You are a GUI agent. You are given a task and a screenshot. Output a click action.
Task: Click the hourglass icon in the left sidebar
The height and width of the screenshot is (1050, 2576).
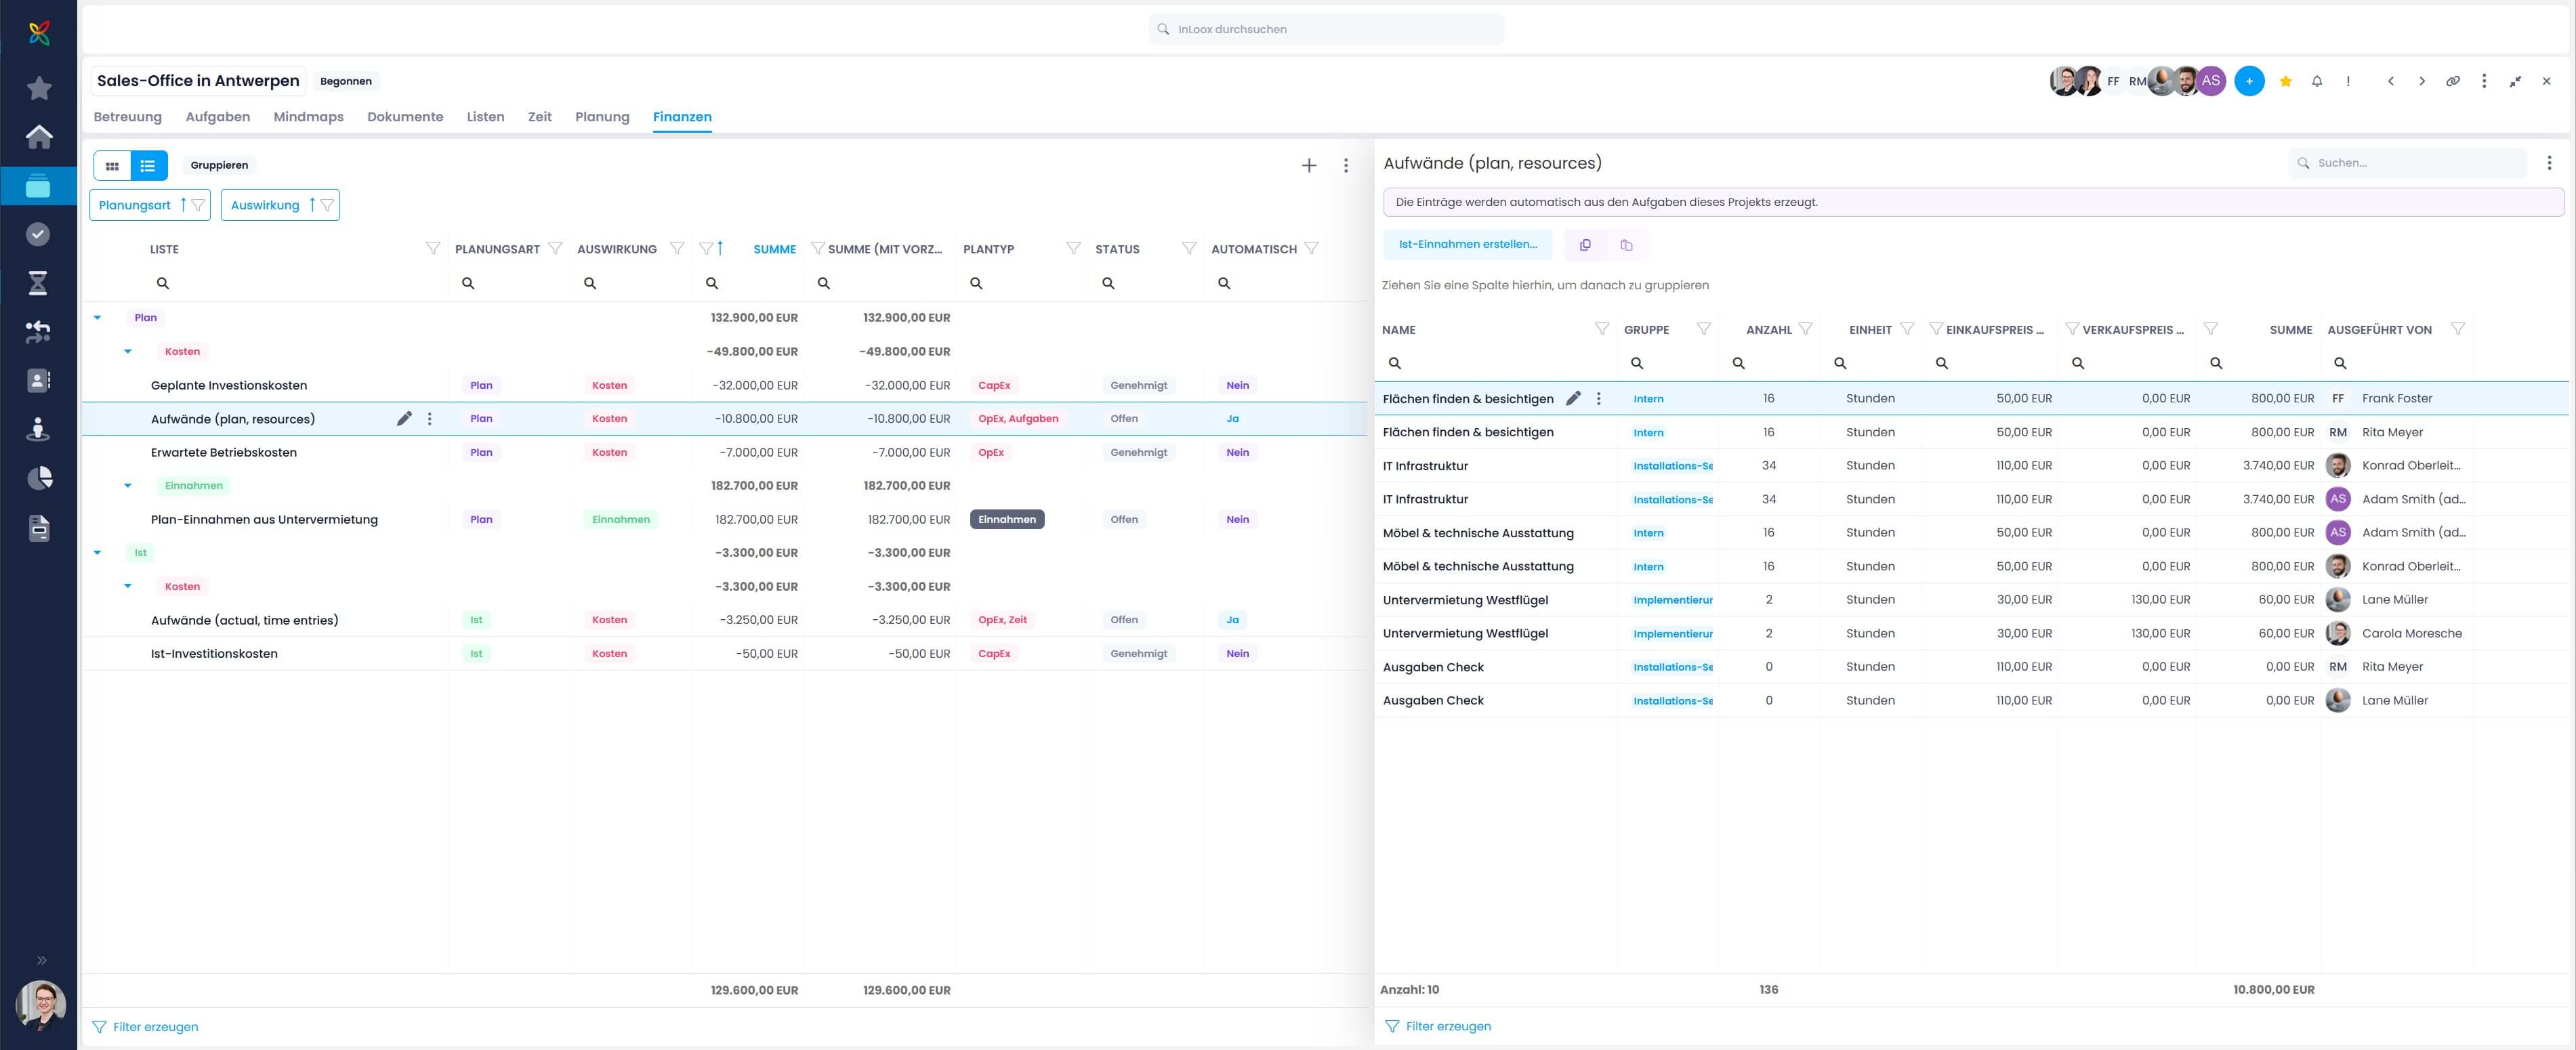(x=39, y=283)
